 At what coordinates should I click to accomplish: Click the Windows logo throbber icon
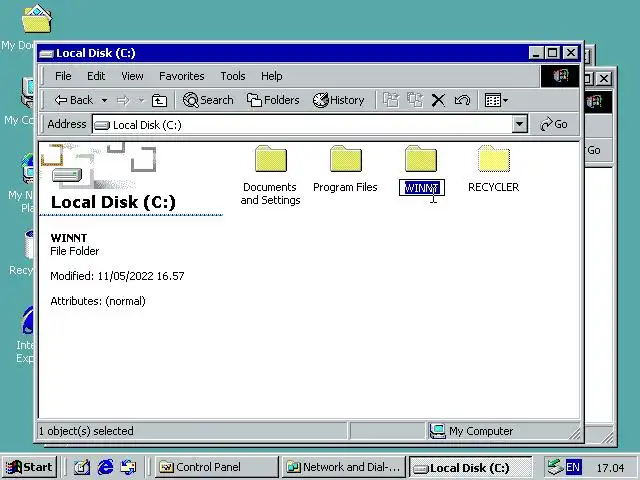[x=560, y=76]
